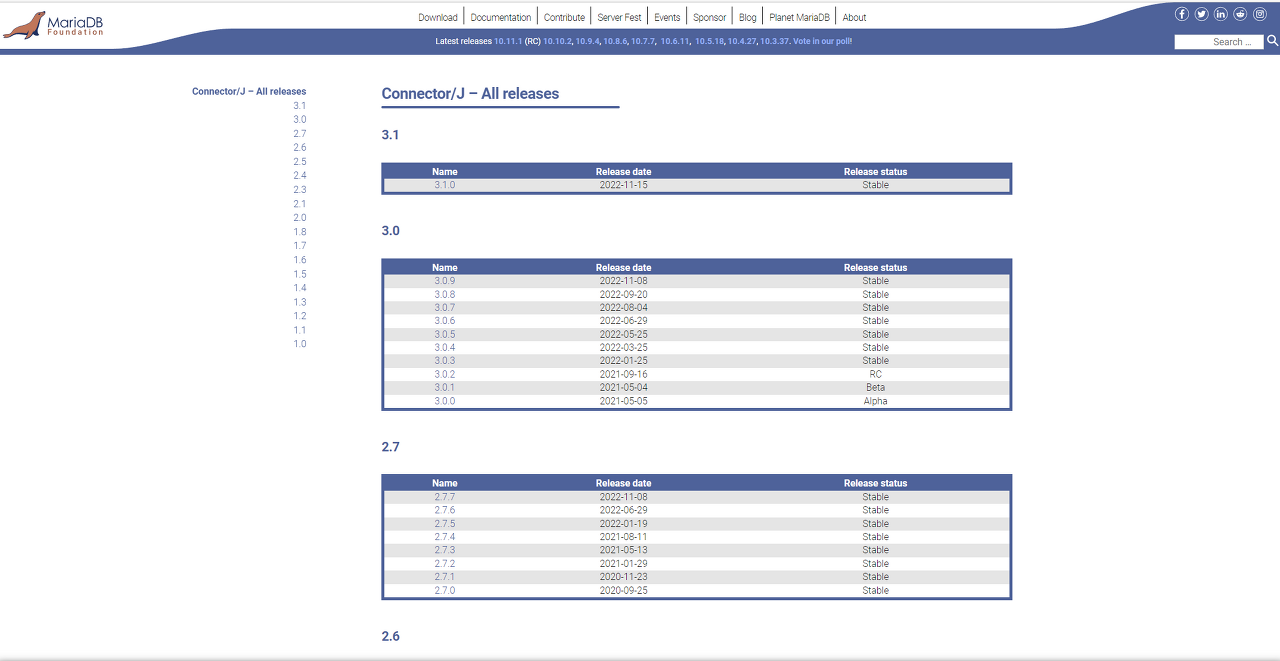Jump to 3.0 in the sidebar

point(300,119)
